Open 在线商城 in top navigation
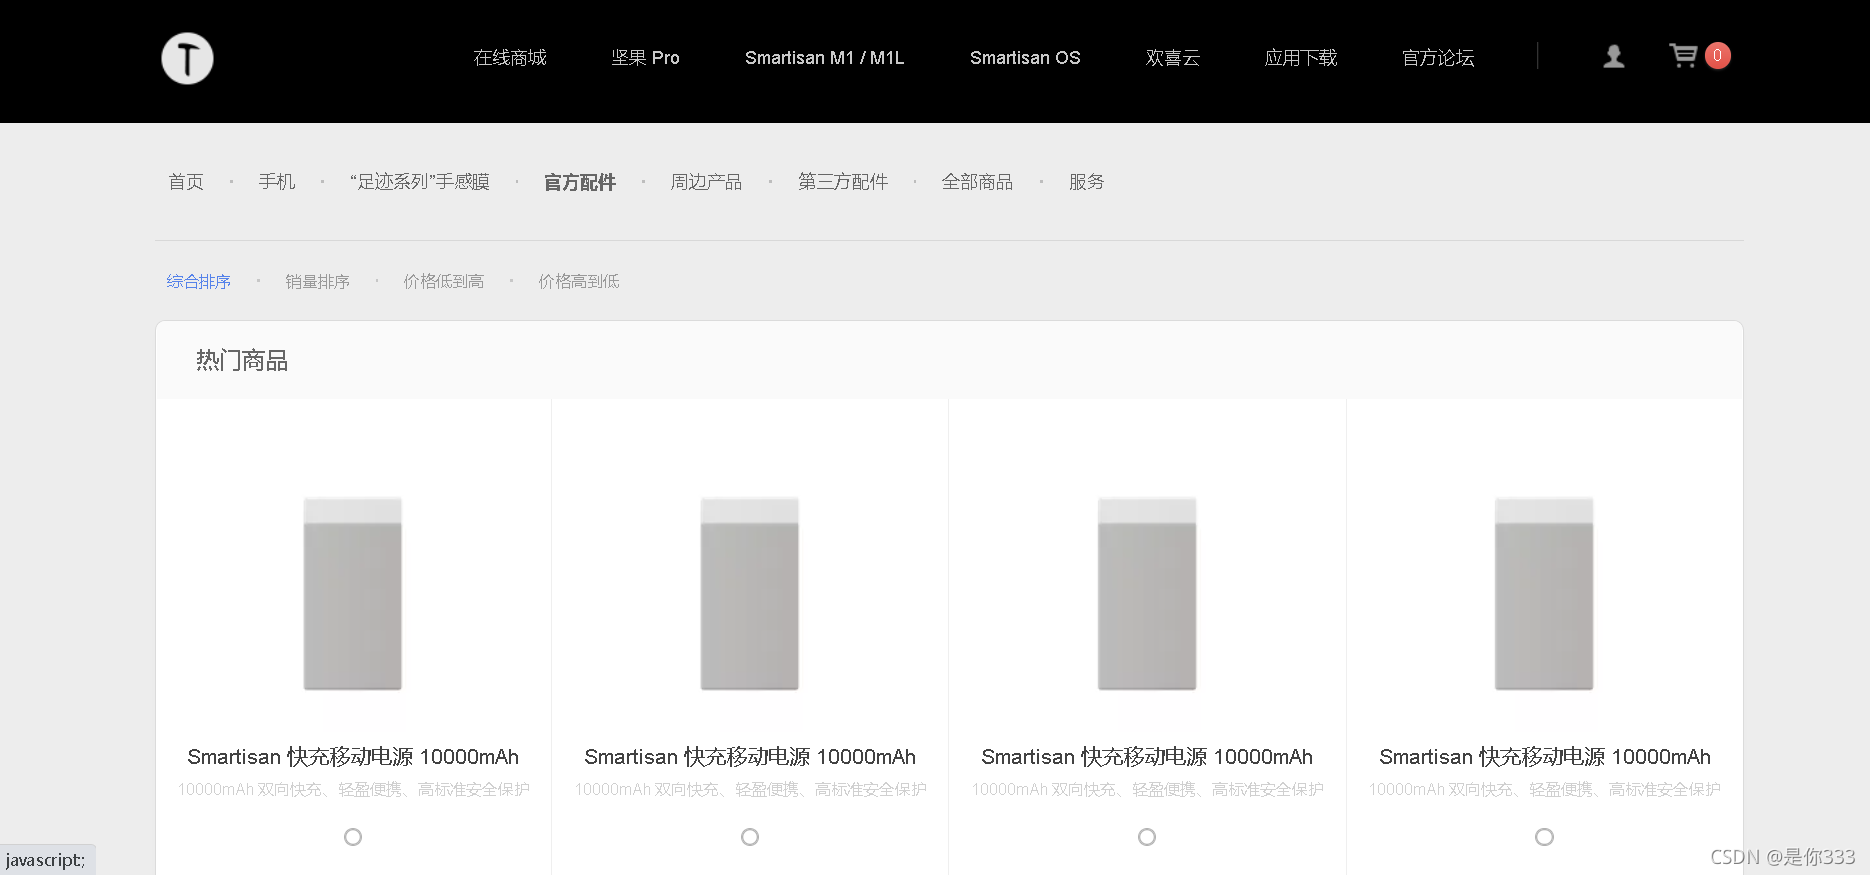 pos(510,58)
